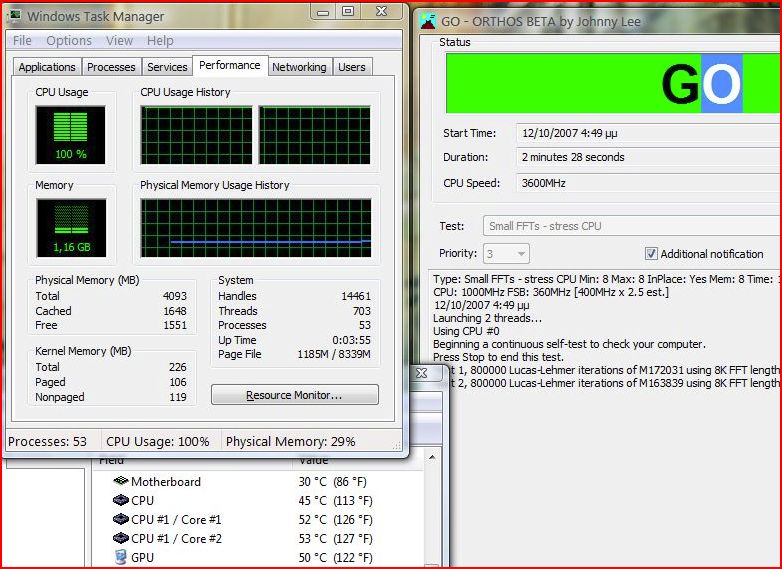The height and width of the screenshot is (569, 782).
Task: Open the Help menu
Action: [x=160, y=40]
